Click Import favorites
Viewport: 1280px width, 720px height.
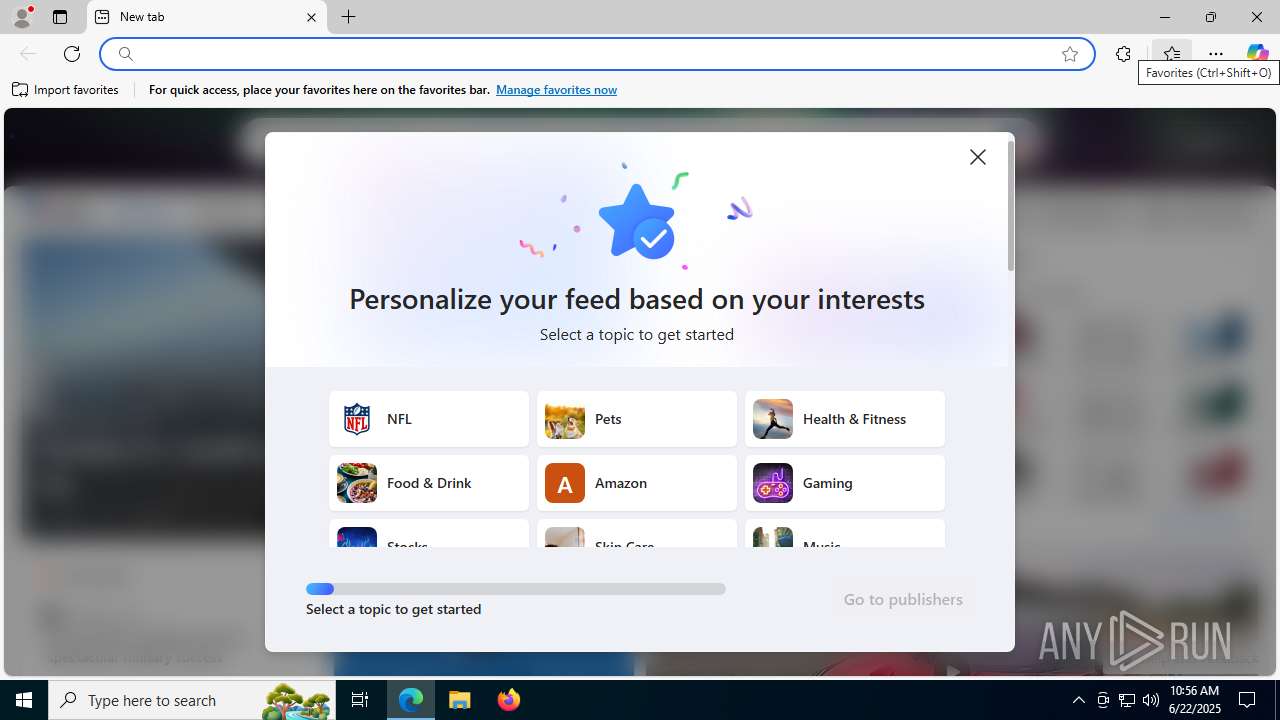pyautogui.click(x=66, y=90)
